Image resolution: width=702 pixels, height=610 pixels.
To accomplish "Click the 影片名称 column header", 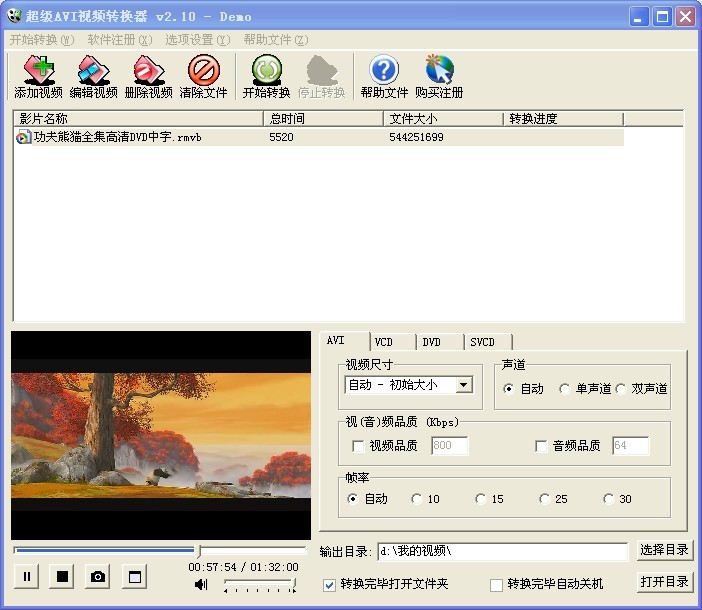I will coord(139,119).
